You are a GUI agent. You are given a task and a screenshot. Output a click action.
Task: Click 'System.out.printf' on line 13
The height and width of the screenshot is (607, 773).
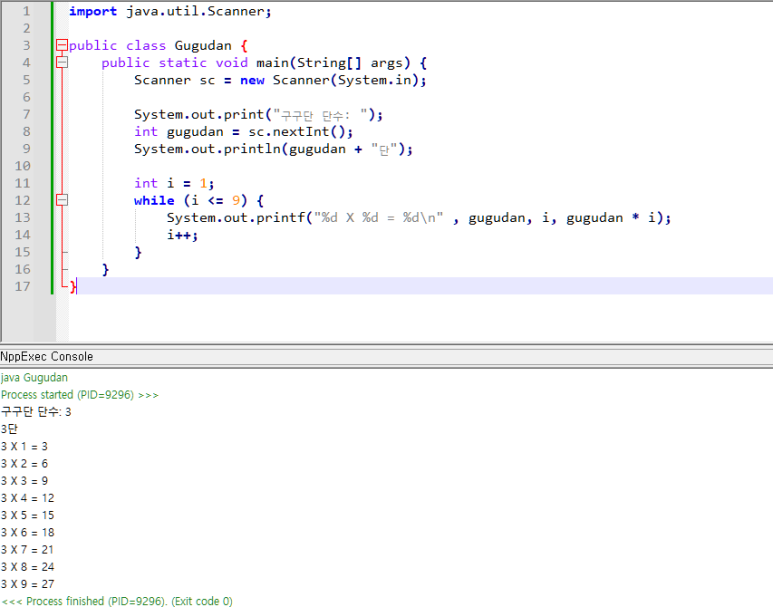pos(236,218)
